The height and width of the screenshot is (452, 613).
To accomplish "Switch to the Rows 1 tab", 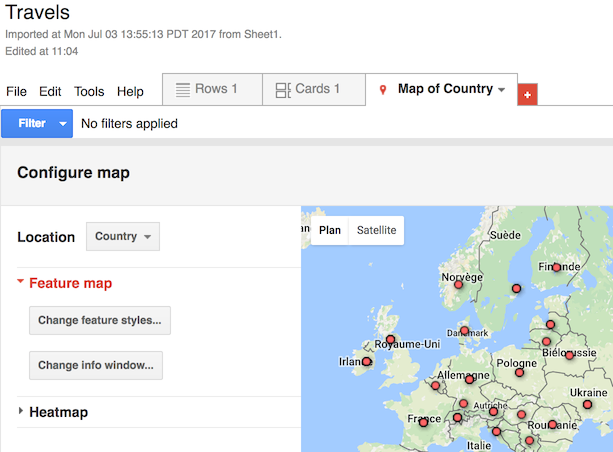I will click(207, 89).
